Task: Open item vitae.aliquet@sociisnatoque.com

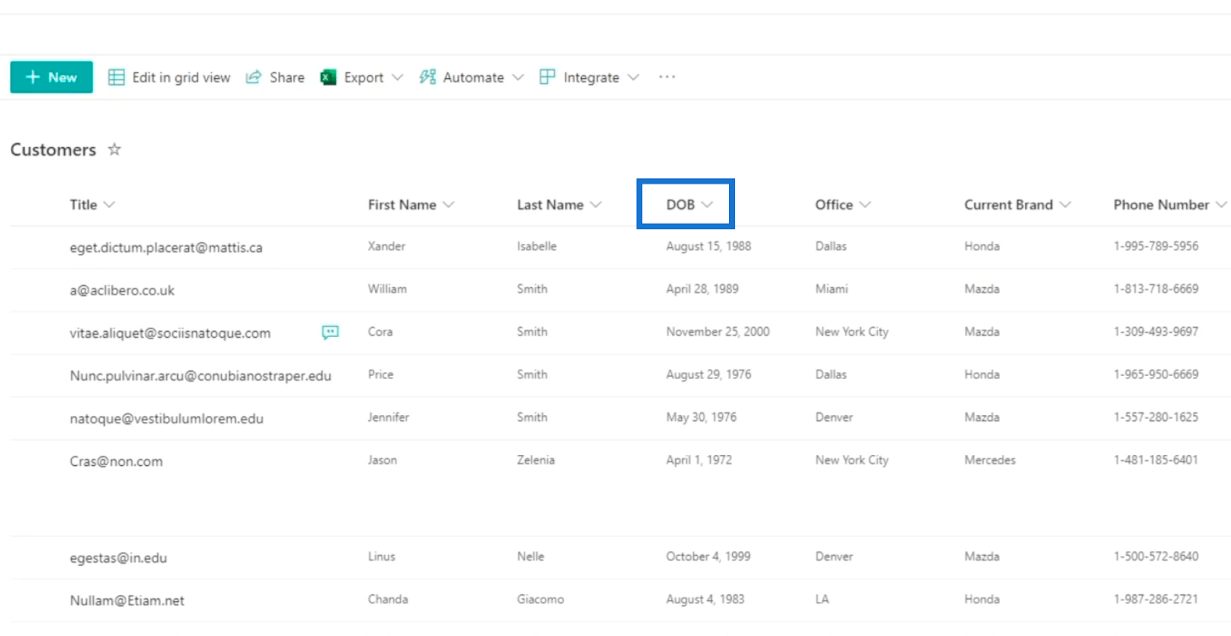Action: click(x=170, y=333)
